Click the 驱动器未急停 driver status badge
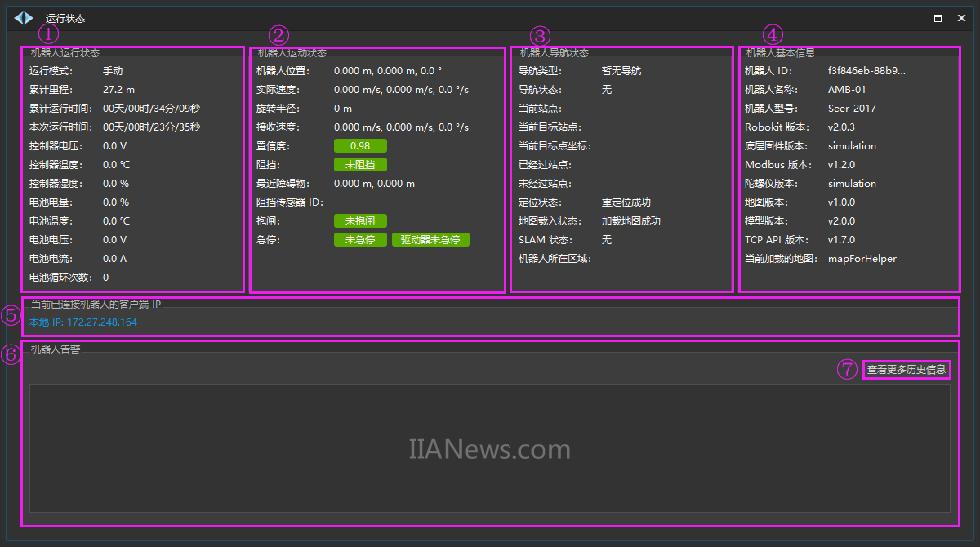 tap(430, 240)
